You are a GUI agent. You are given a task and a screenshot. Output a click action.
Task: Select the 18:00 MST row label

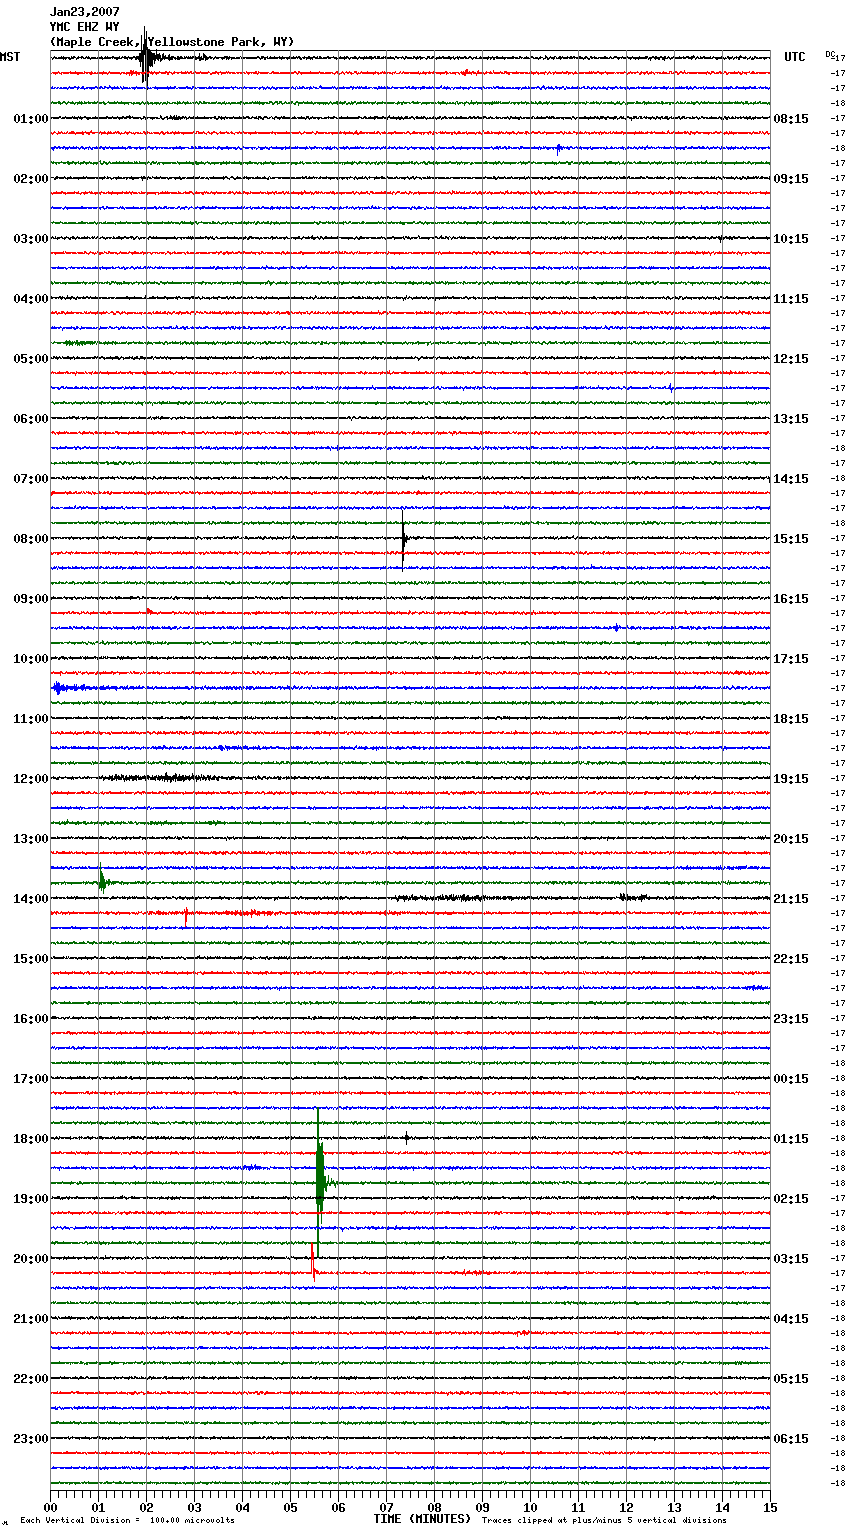coord(30,1139)
